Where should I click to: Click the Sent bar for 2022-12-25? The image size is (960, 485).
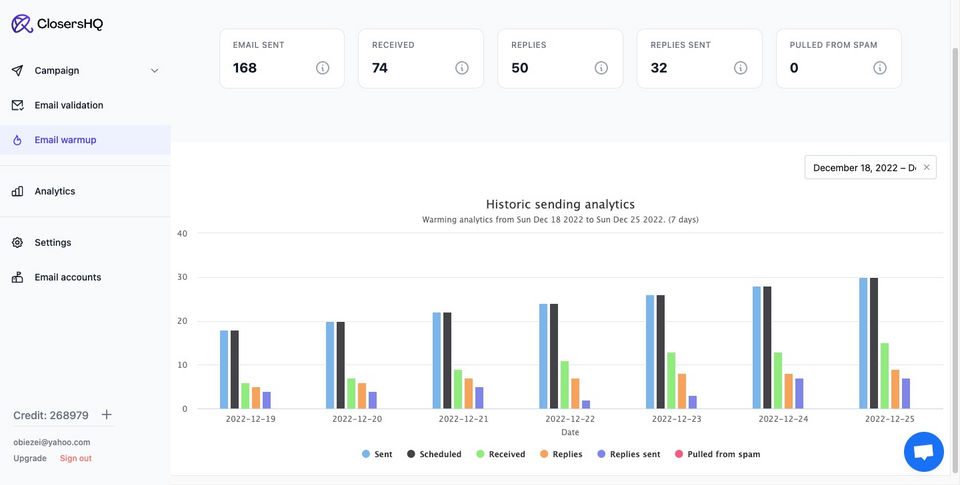[863, 343]
